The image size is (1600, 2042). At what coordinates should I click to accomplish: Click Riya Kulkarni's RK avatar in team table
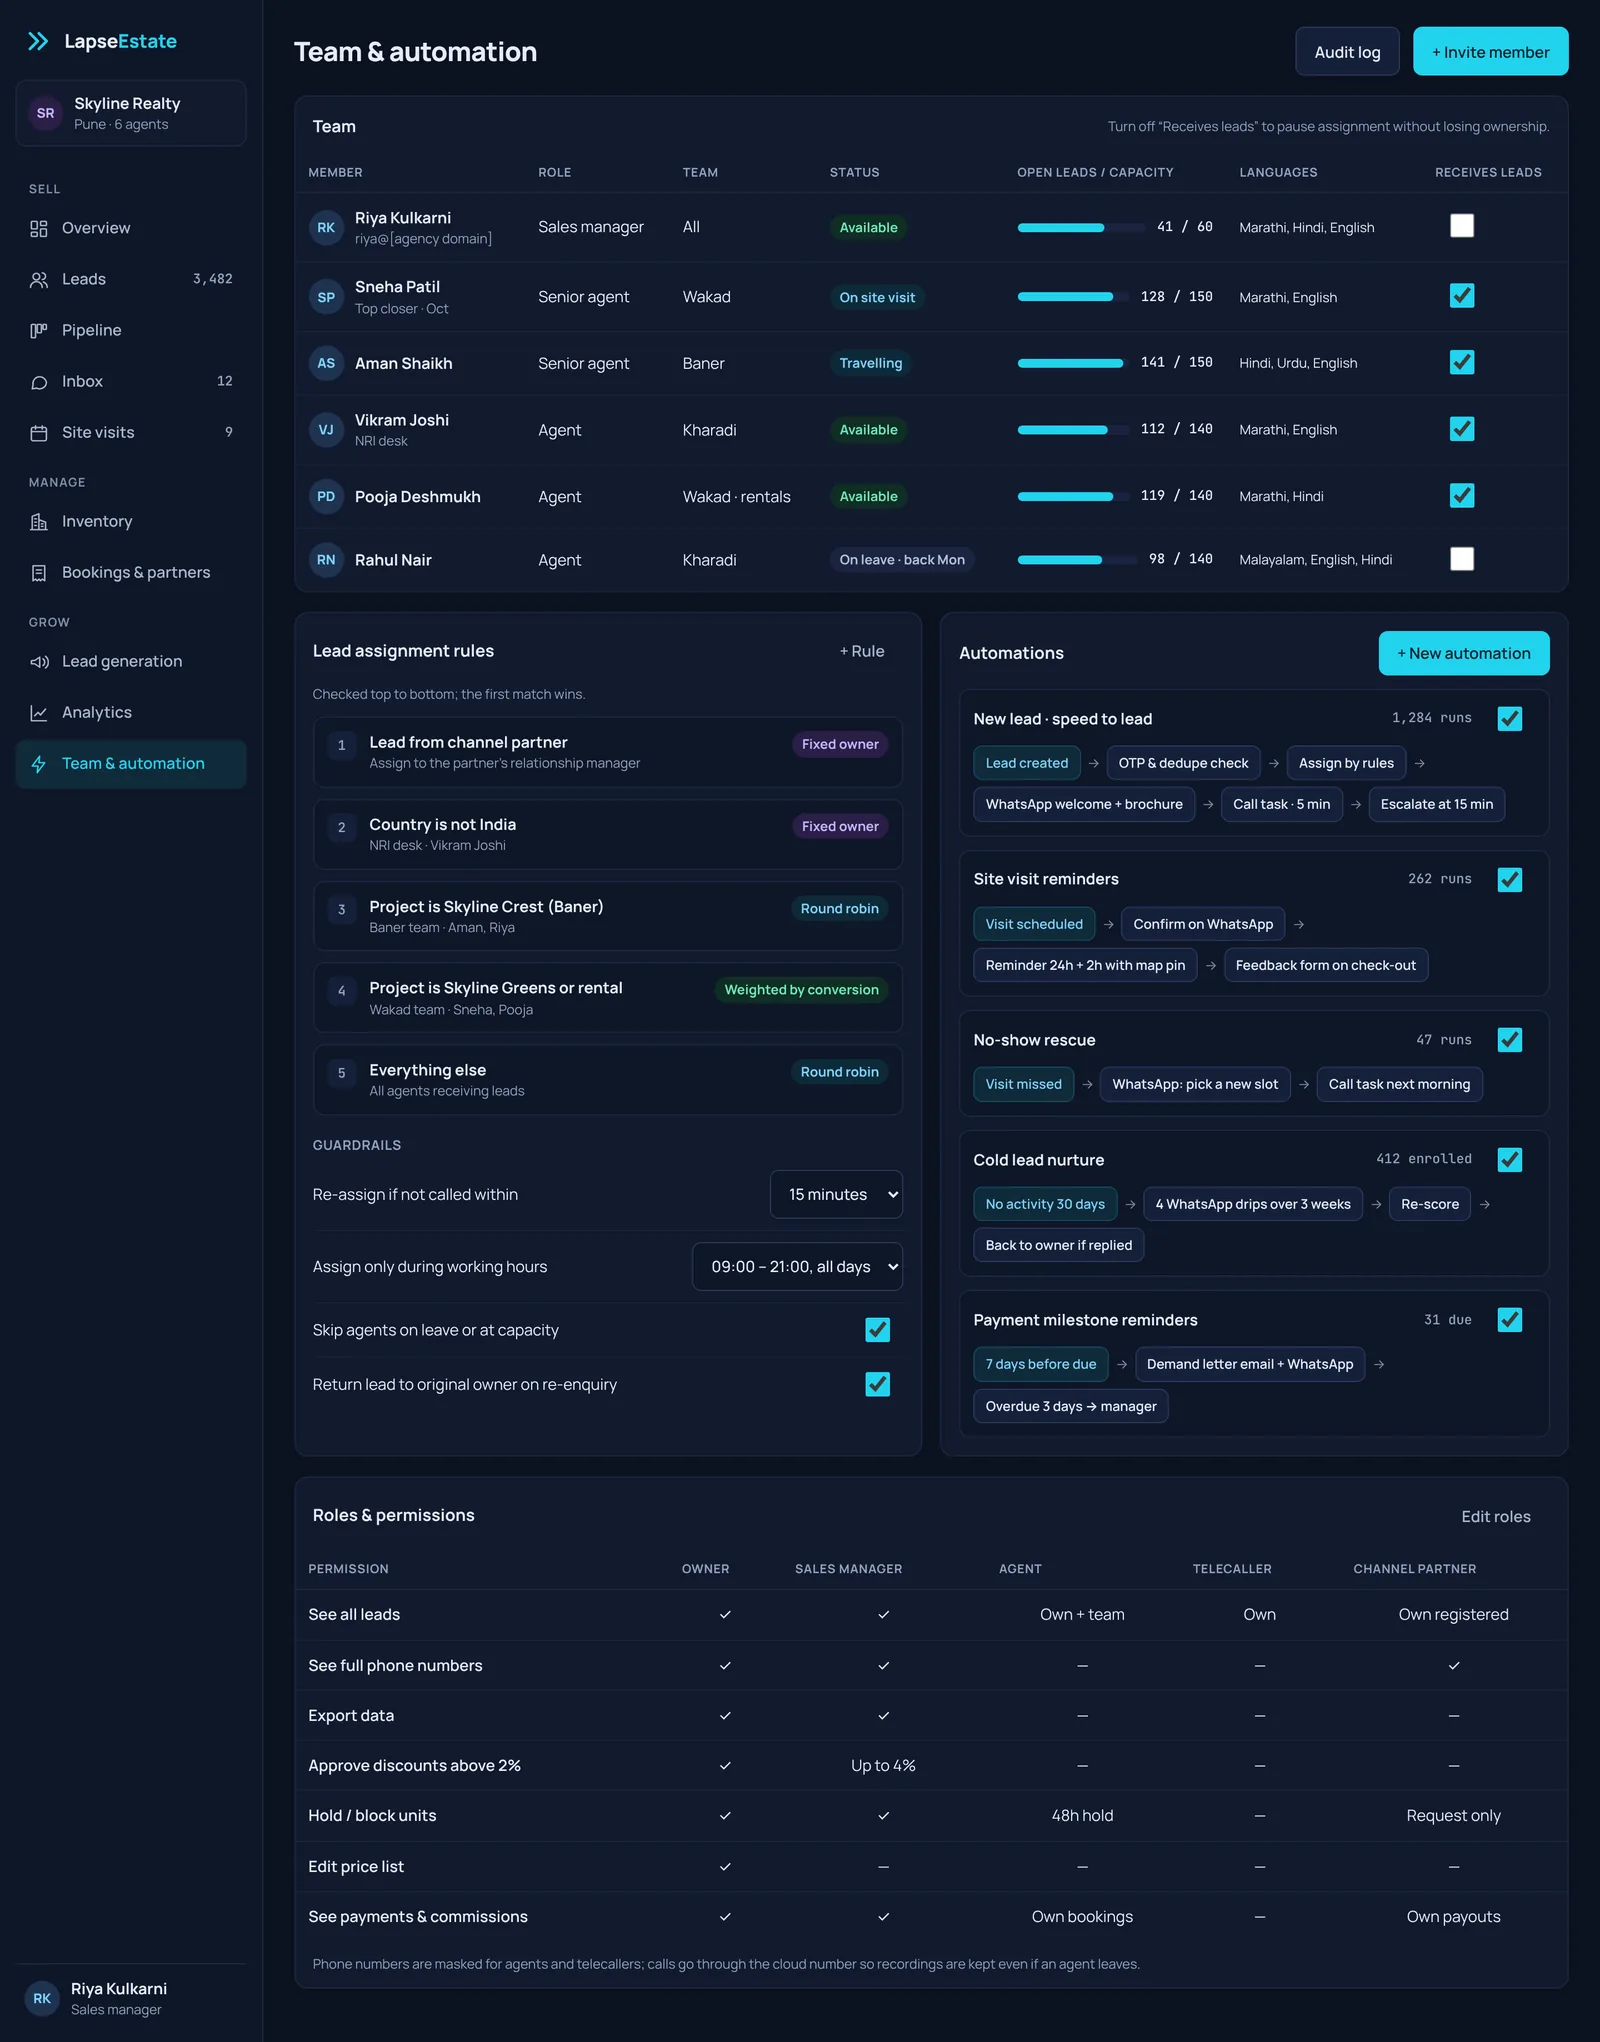click(x=326, y=227)
